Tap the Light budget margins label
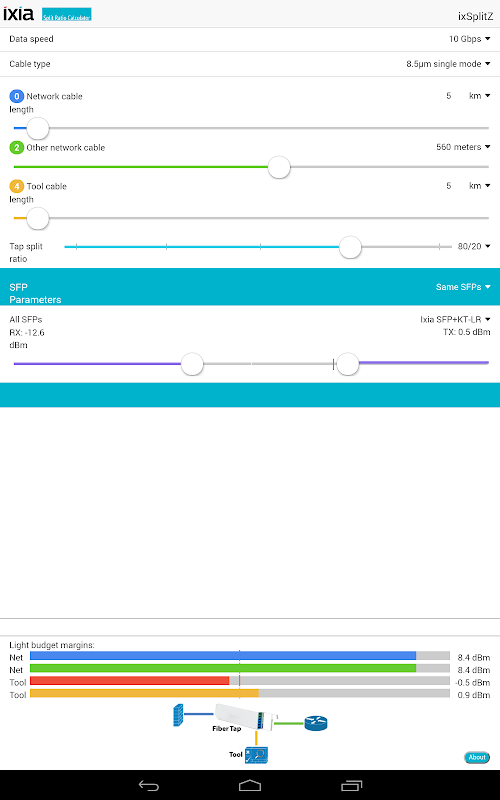 point(52,645)
